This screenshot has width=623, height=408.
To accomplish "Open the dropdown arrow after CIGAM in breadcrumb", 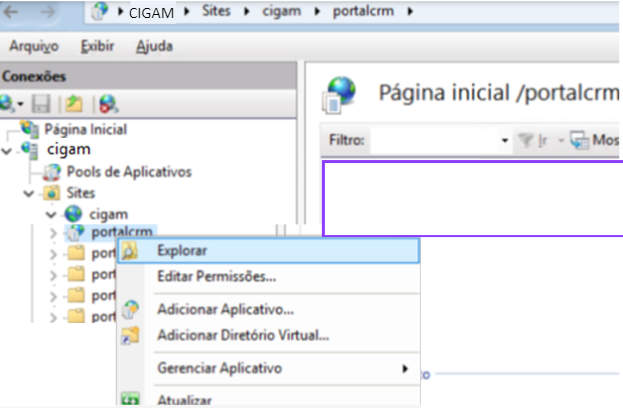I will [x=187, y=12].
